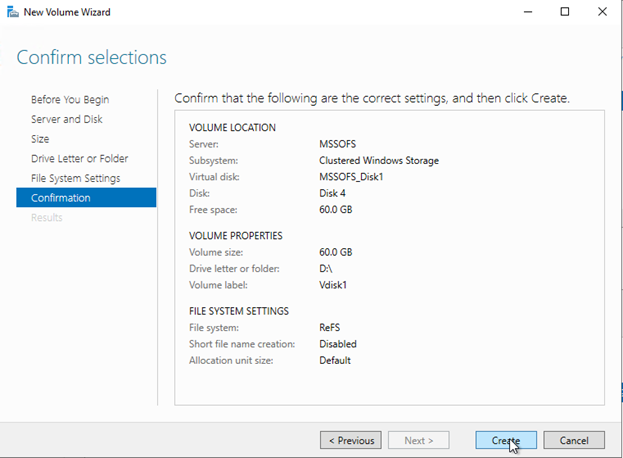Click the New Volume Wizard title bar icon
623x458 pixels.
(12, 12)
